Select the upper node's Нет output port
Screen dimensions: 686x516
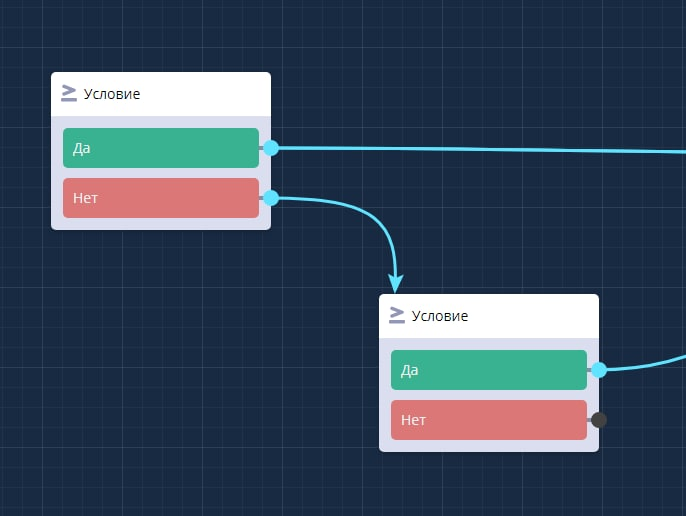[x=271, y=198]
